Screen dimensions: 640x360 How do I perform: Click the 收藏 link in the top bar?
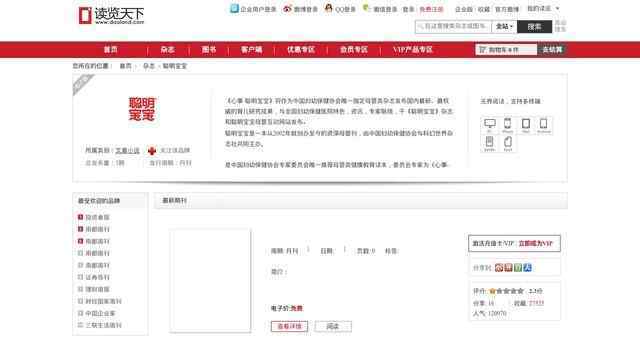(x=484, y=9)
